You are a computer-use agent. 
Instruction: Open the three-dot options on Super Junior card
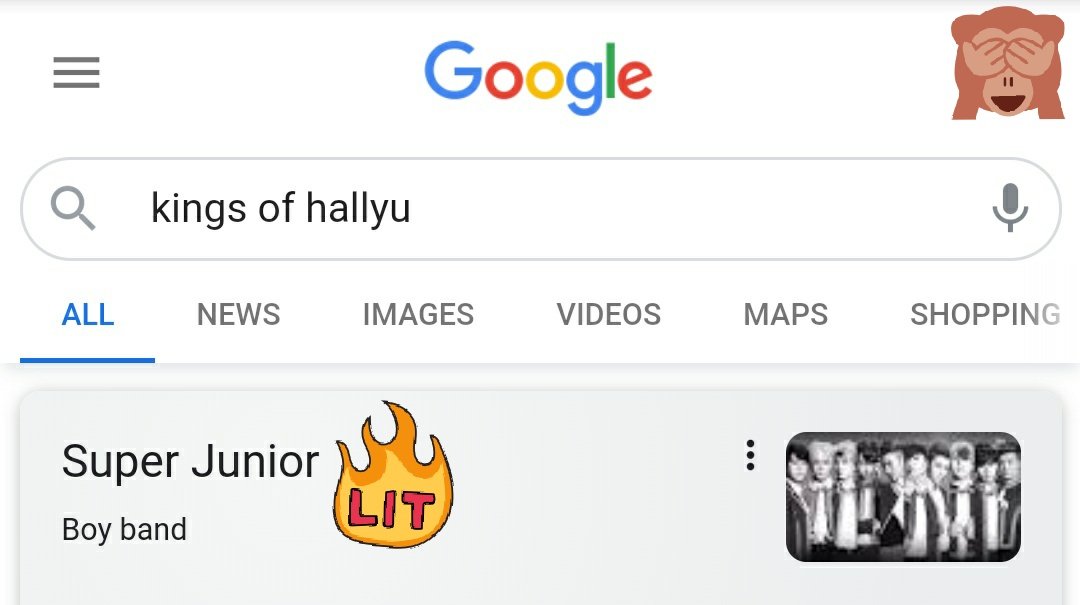(750, 455)
